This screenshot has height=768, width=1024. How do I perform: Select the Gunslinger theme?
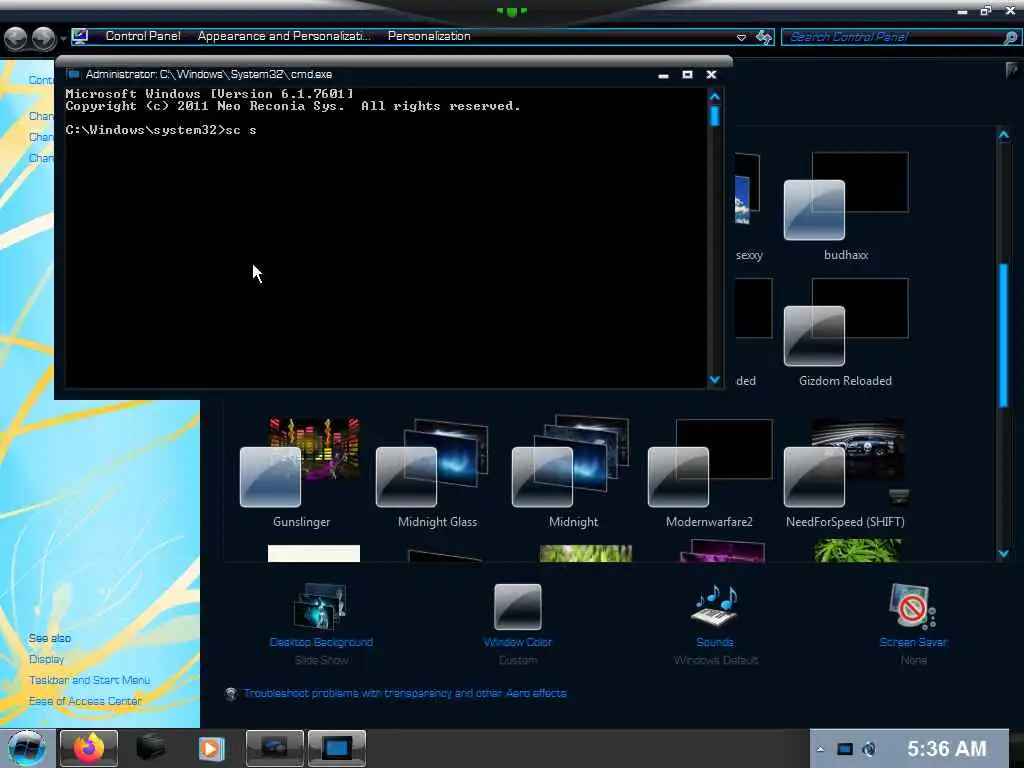301,473
